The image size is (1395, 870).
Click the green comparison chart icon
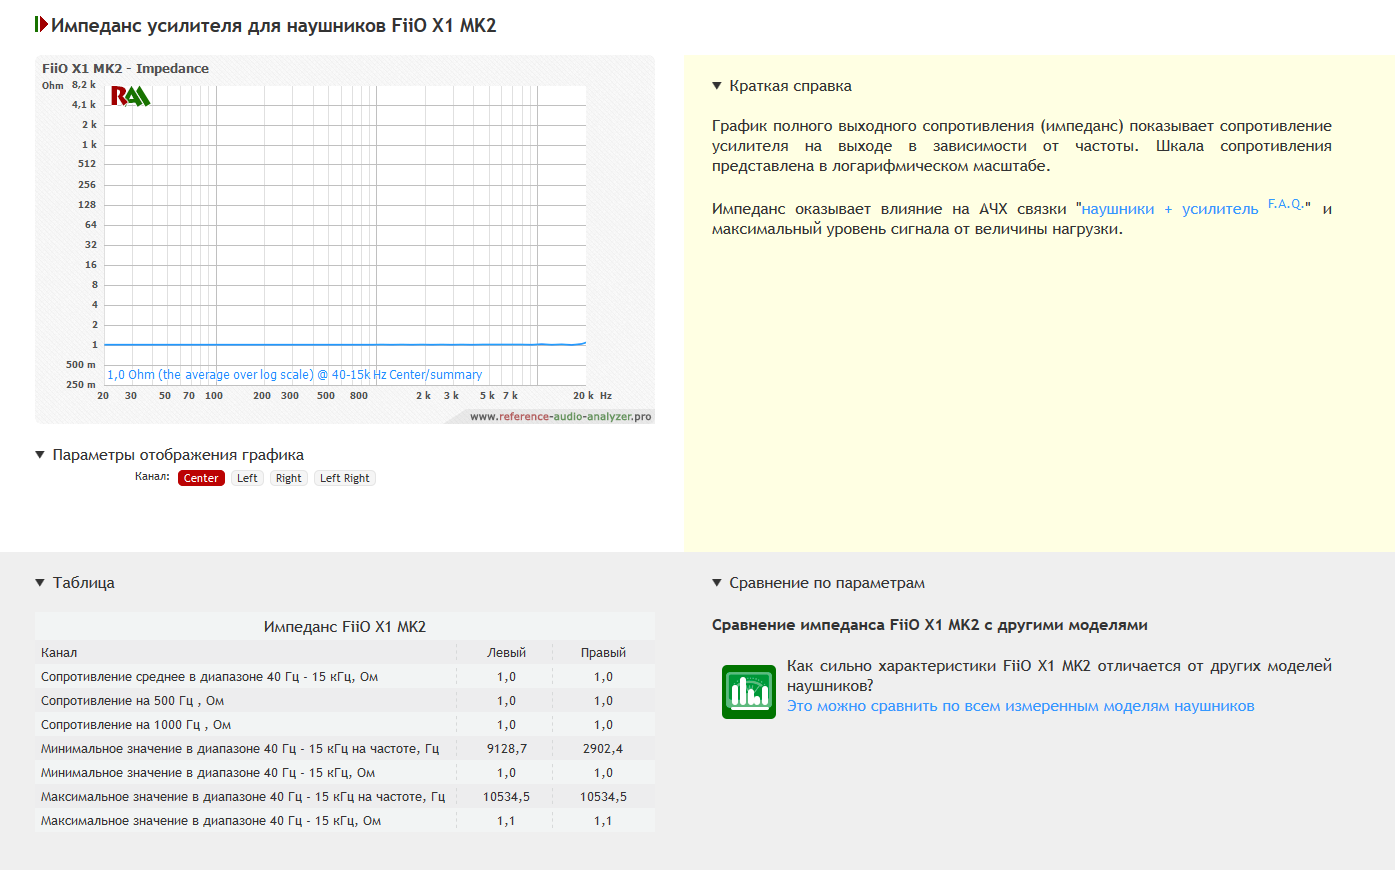click(x=748, y=692)
